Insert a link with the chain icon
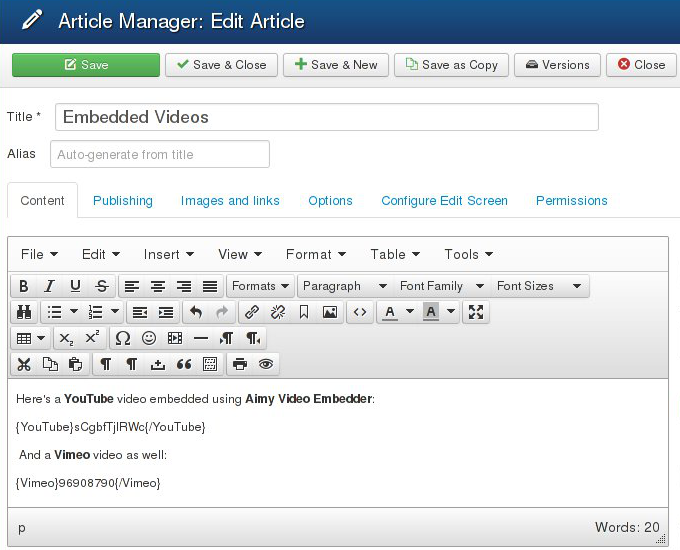 252,312
